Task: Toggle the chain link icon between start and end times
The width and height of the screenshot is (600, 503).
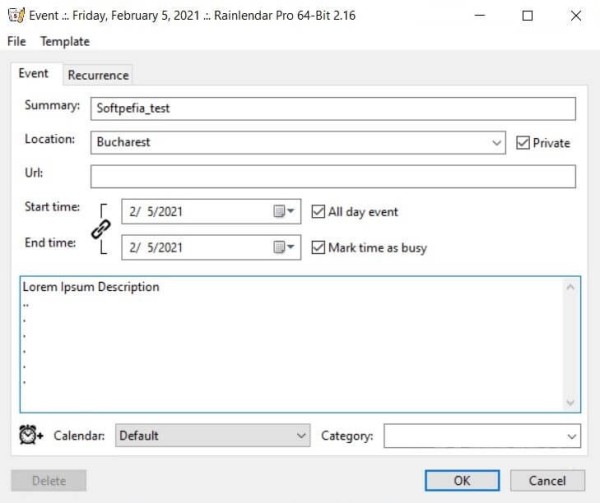Action: pos(101,229)
